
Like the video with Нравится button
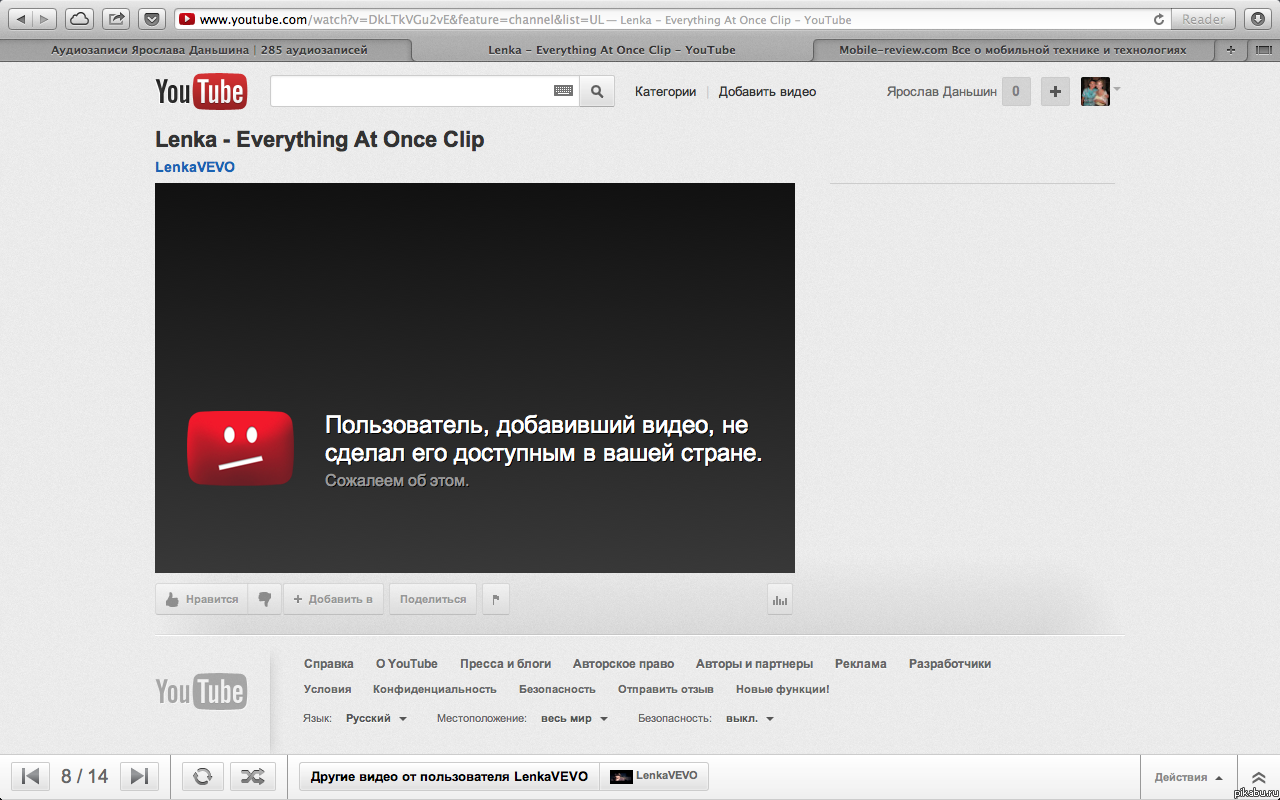tap(201, 599)
